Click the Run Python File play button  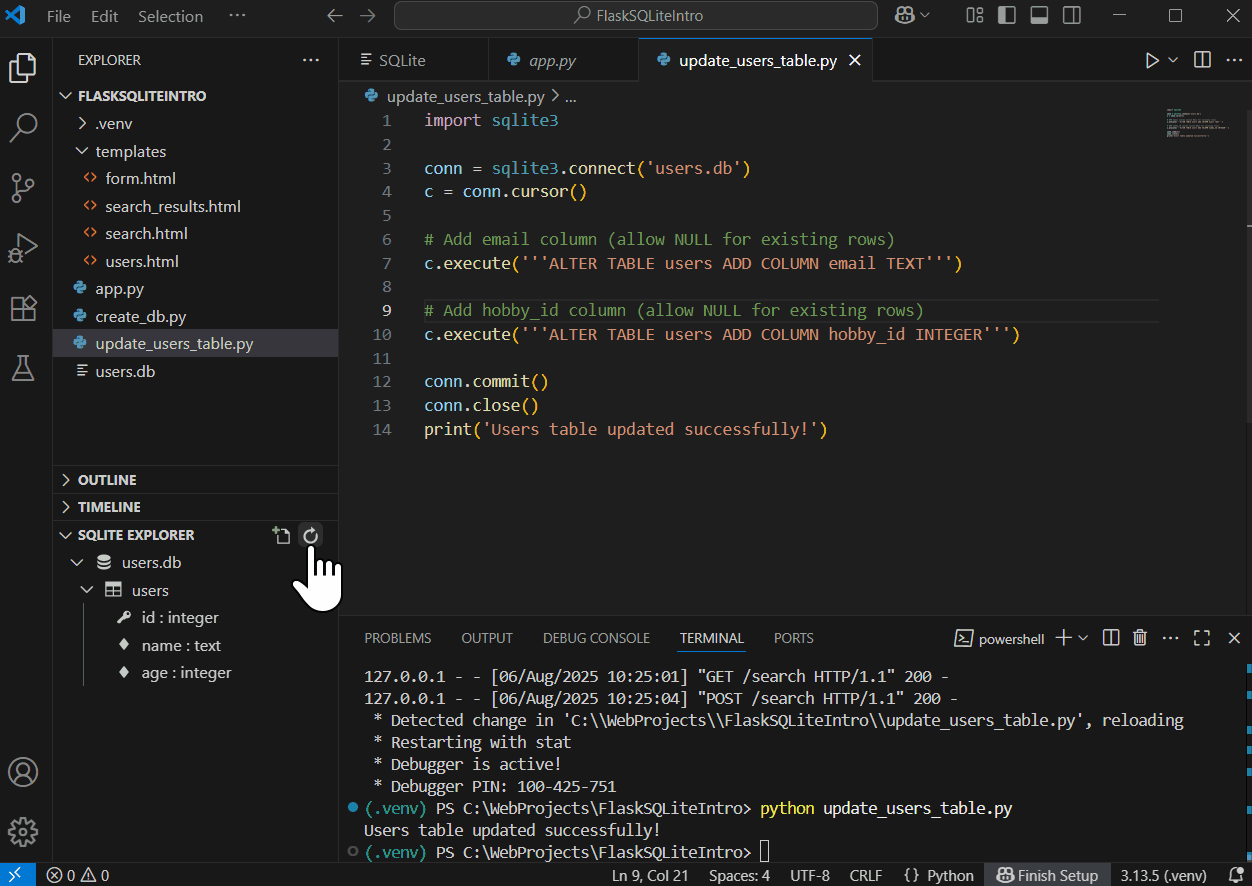coord(1152,60)
